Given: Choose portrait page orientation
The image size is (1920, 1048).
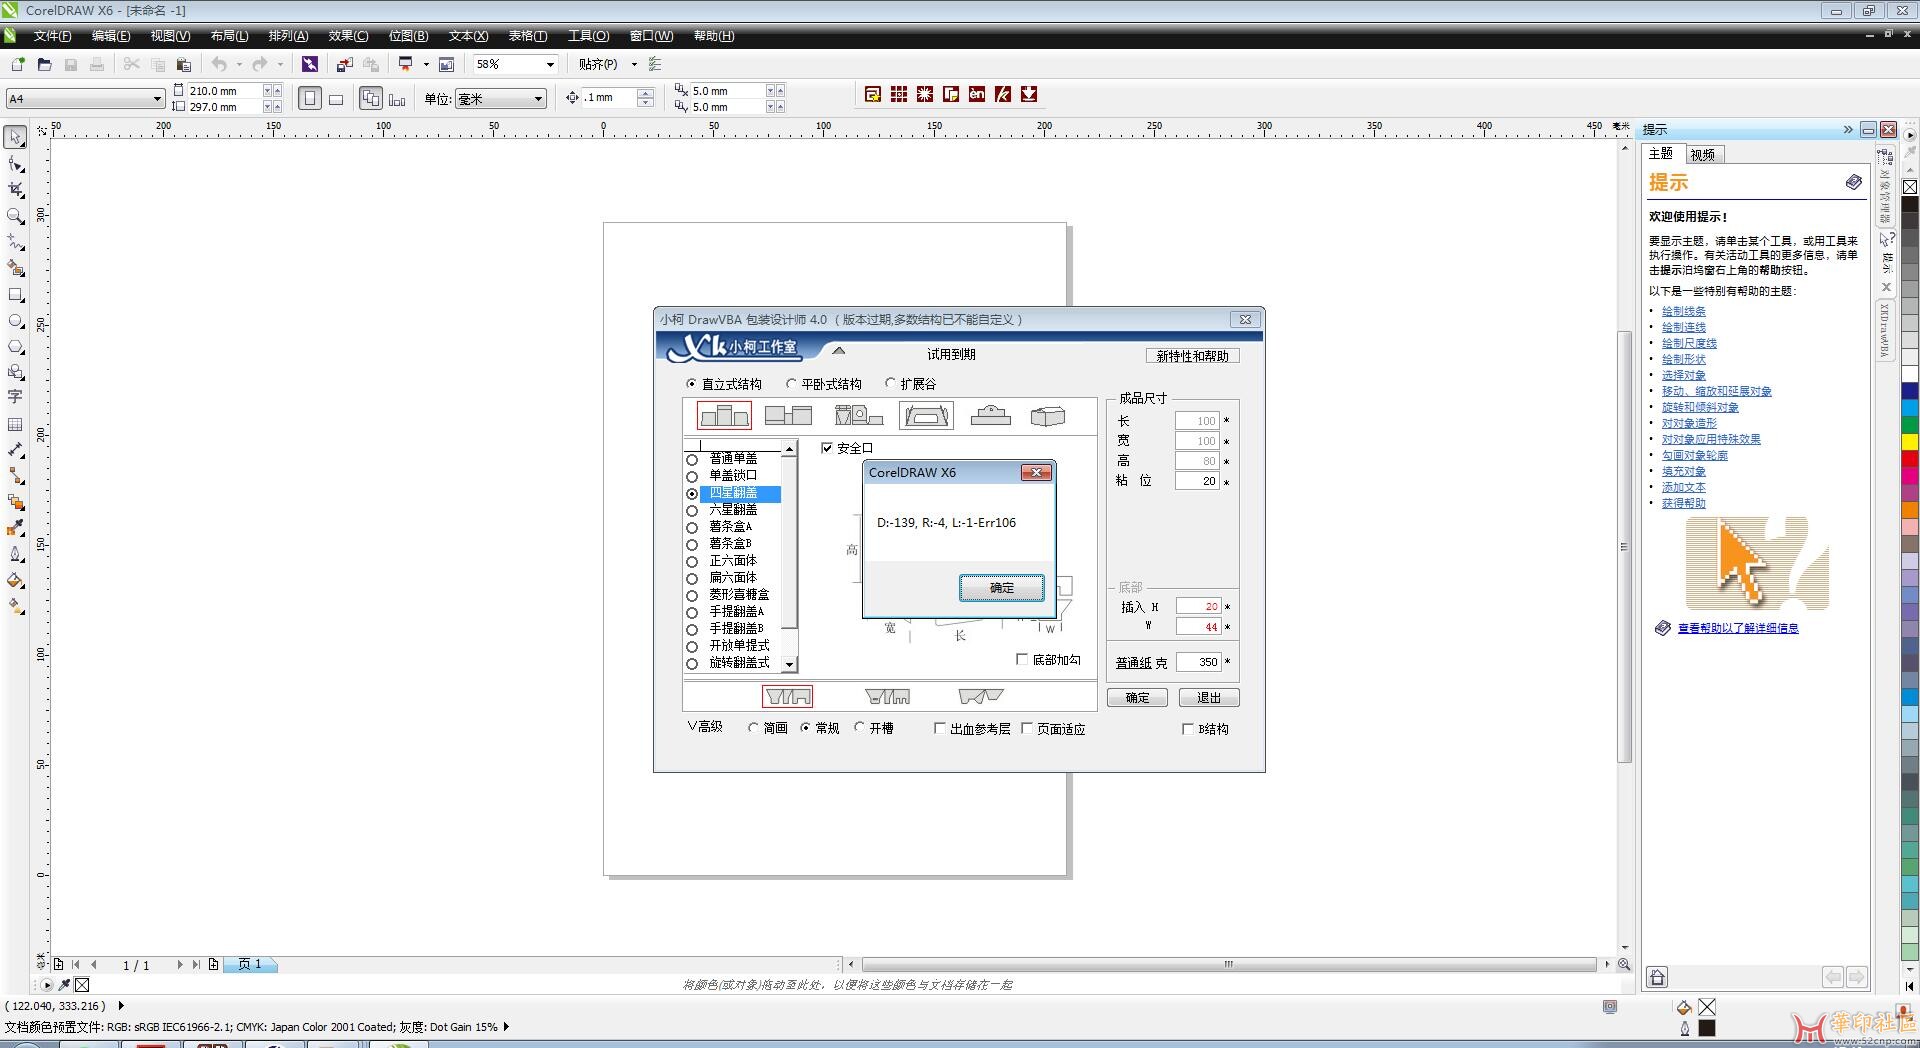Looking at the screenshot, I should (310, 98).
